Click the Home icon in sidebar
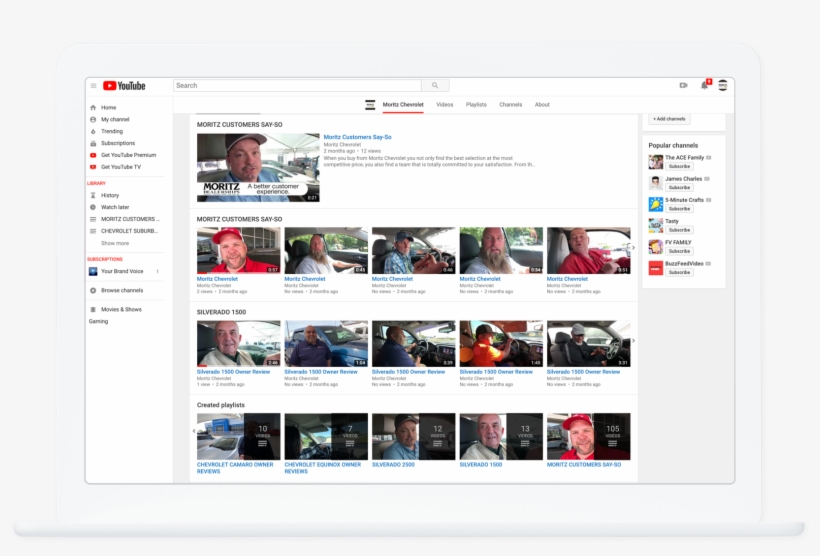The image size is (820, 556). click(x=93, y=107)
